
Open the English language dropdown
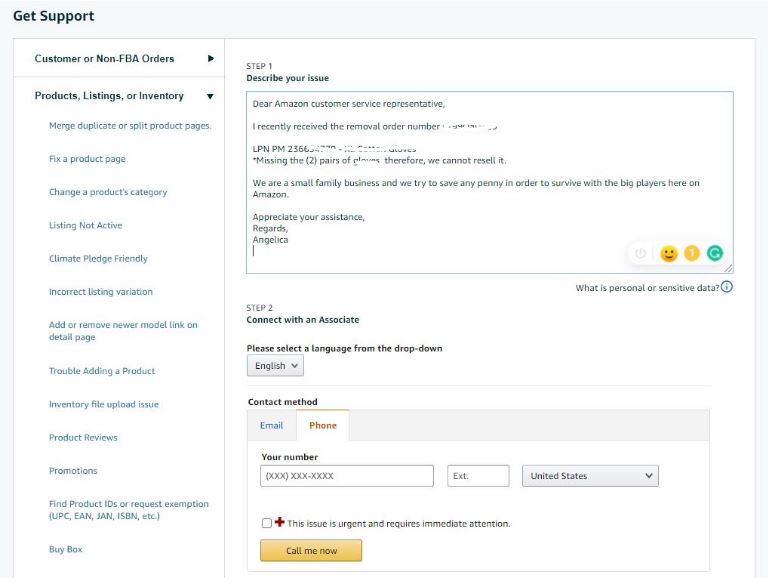275,366
